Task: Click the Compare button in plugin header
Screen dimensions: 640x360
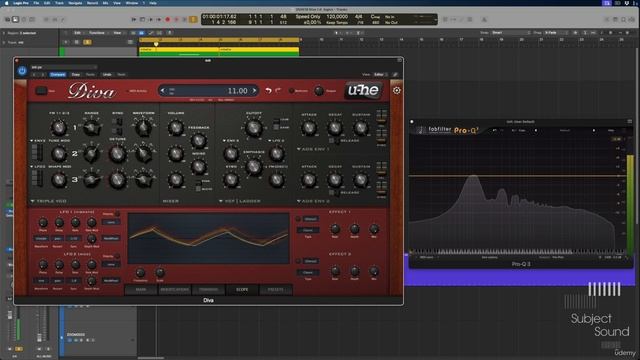Action: pyautogui.click(x=58, y=75)
